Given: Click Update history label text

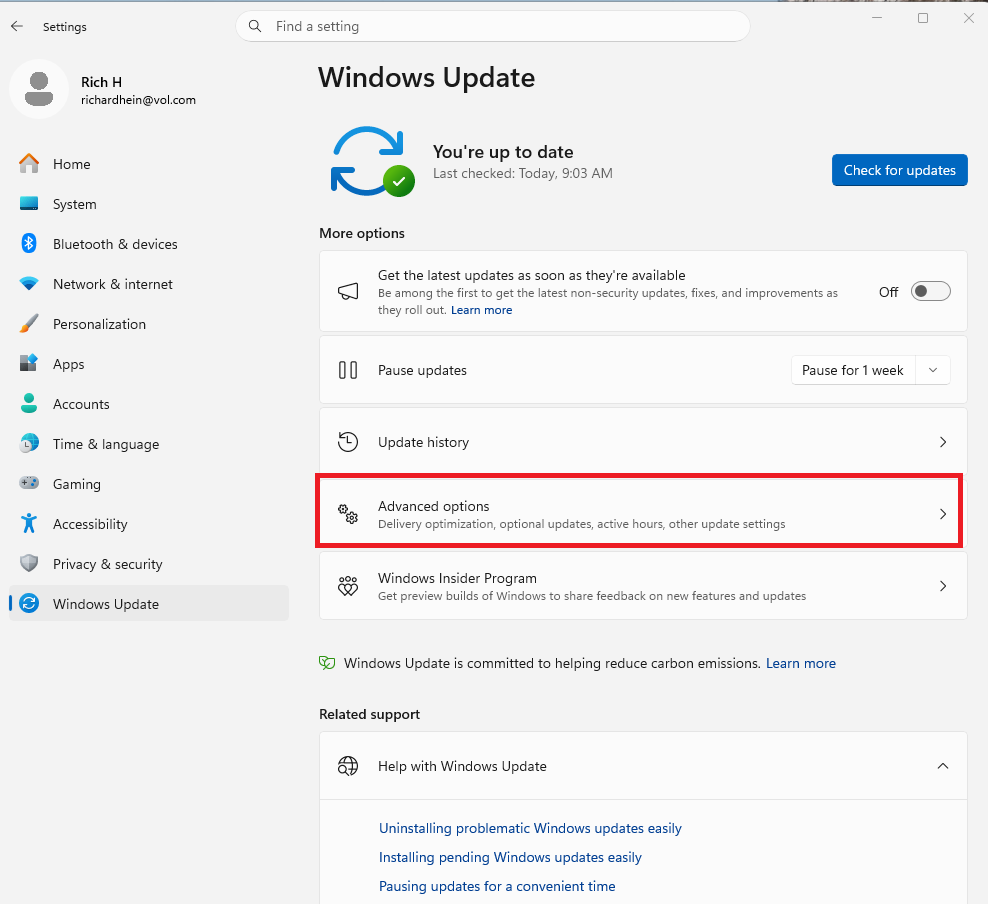Looking at the screenshot, I should coord(423,442).
